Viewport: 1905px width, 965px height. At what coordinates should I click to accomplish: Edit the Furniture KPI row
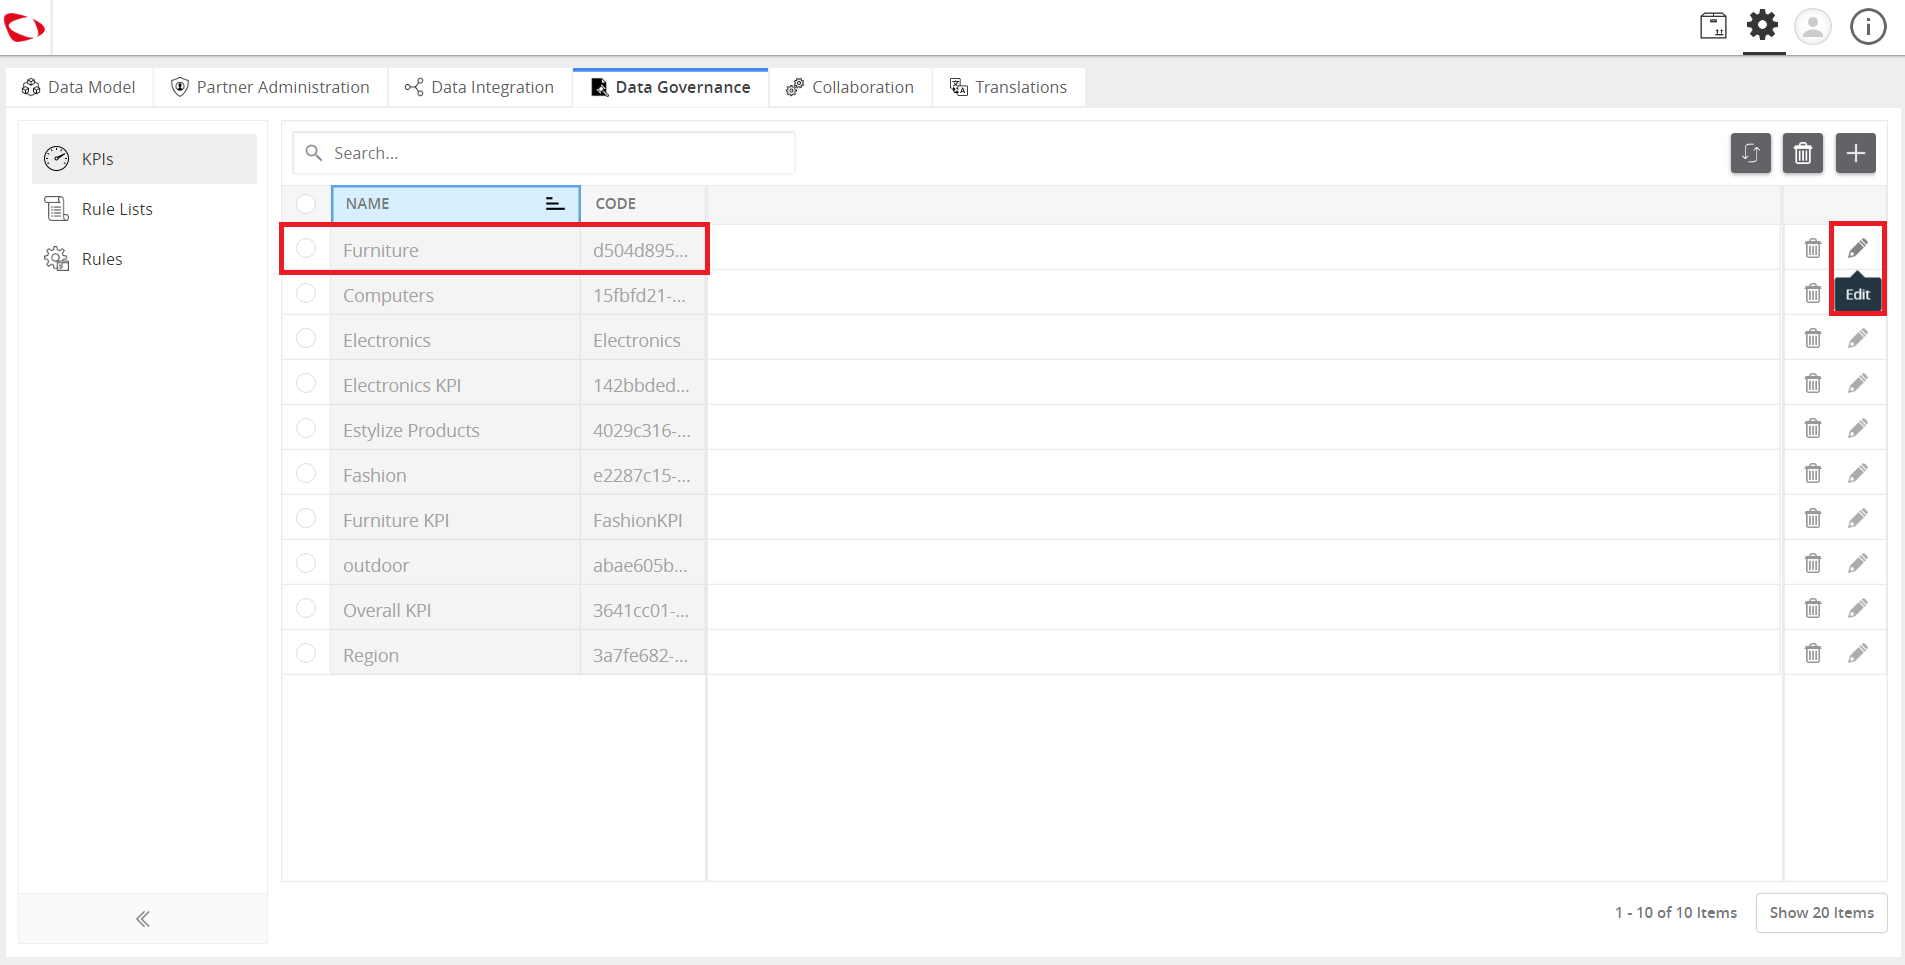click(x=1857, y=518)
